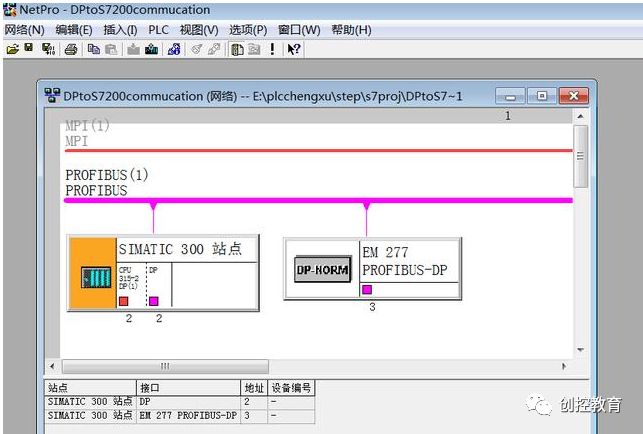Click the 接口 column header

point(188,387)
